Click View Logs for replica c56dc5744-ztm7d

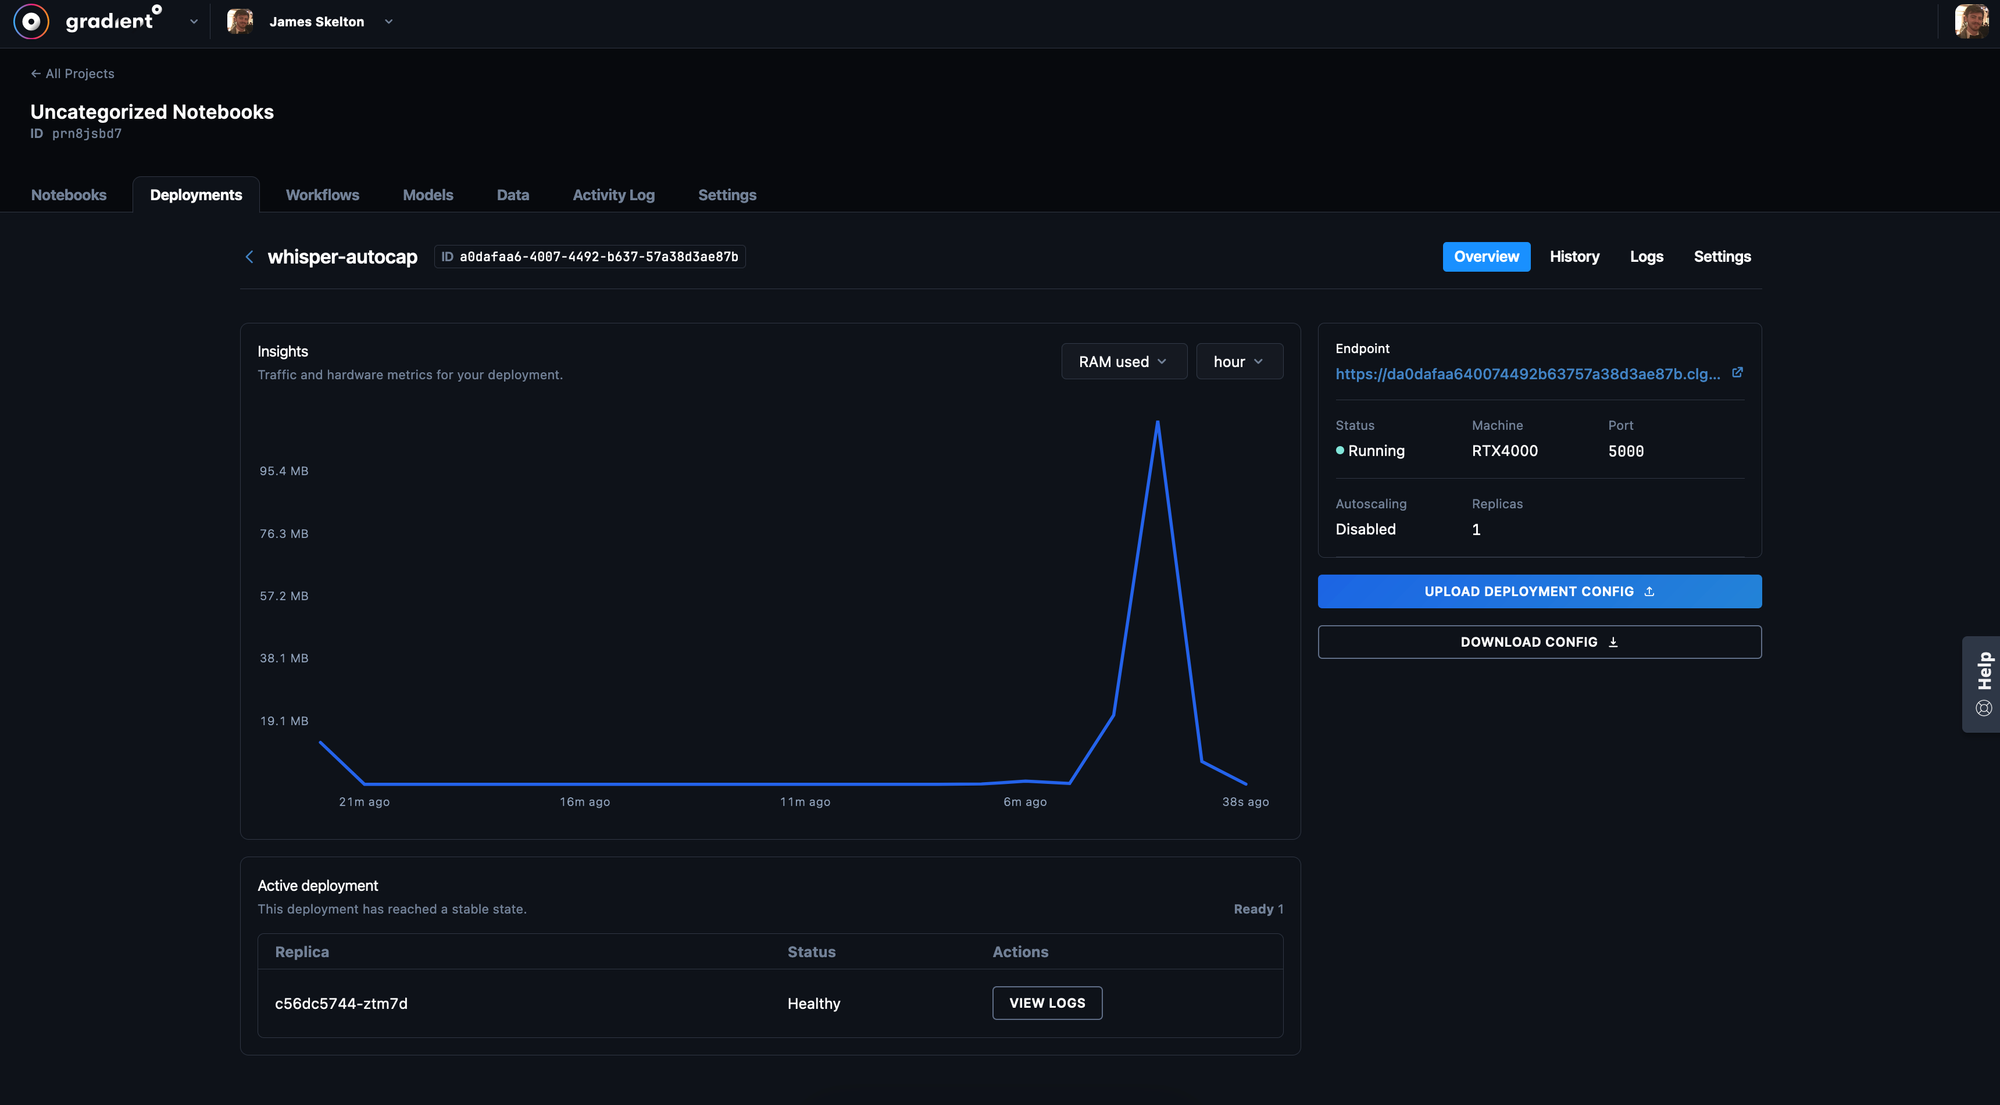[x=1047, y=1003]
